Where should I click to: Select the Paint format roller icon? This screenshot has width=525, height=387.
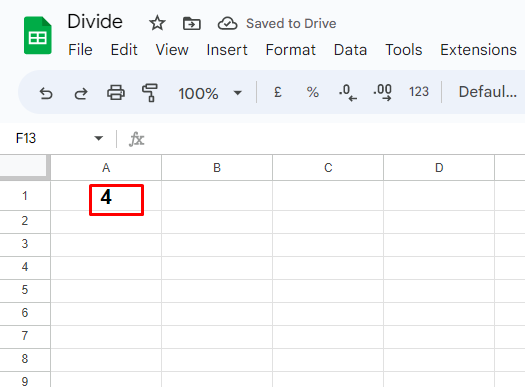coord(150,93)
